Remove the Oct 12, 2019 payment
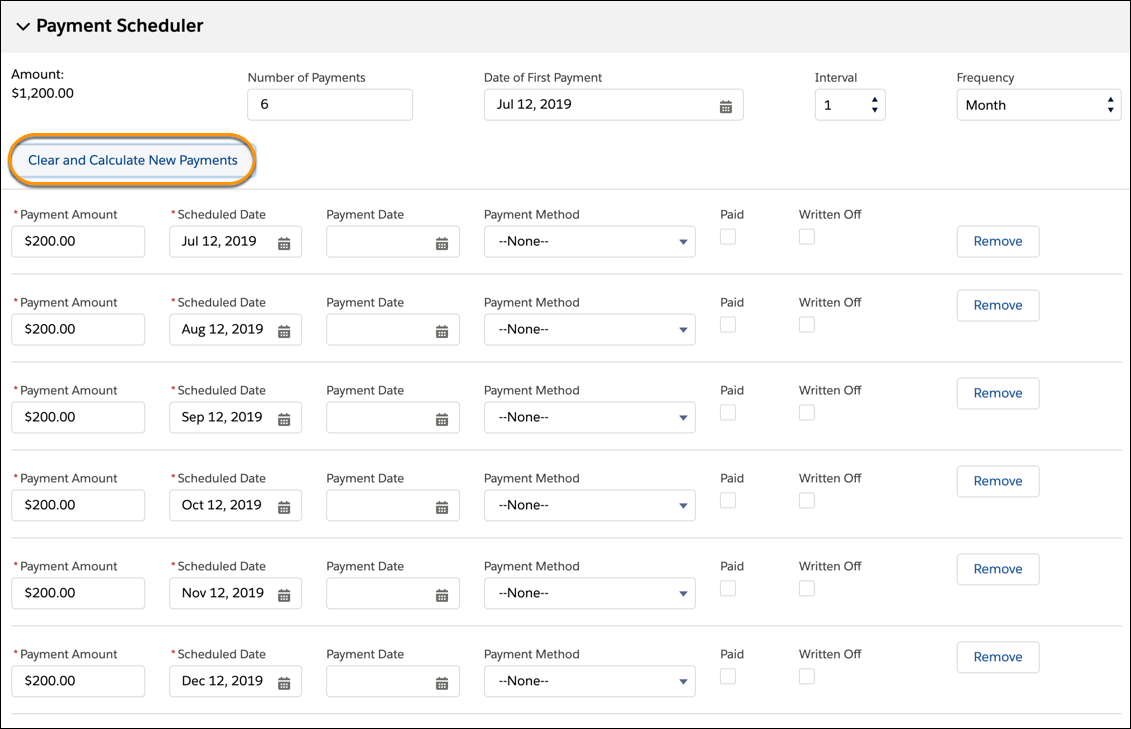The image size is (1131, 729). click(x=998, y=482)
